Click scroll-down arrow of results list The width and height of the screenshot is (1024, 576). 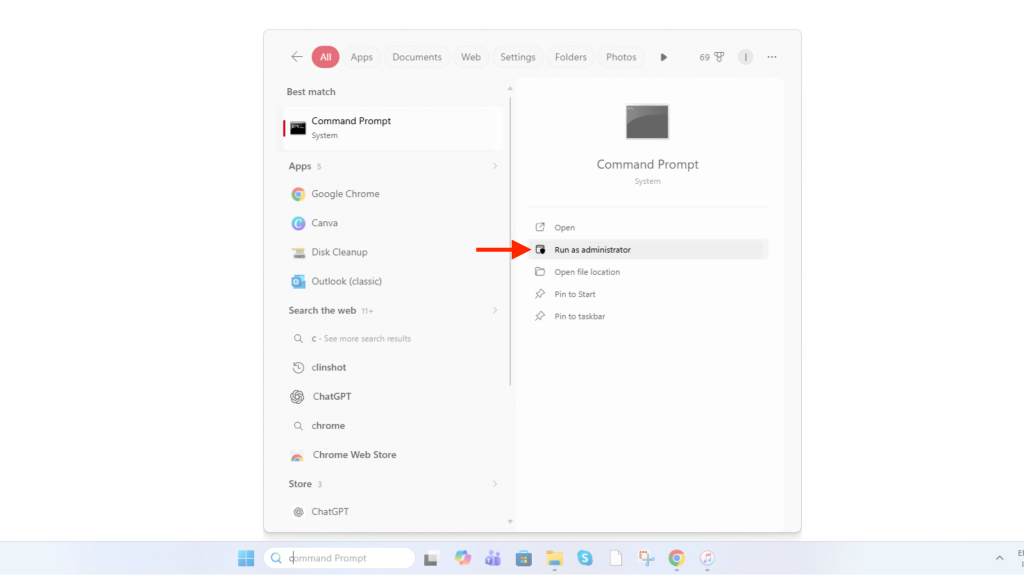pyautogui.click(x=510, y=522)
